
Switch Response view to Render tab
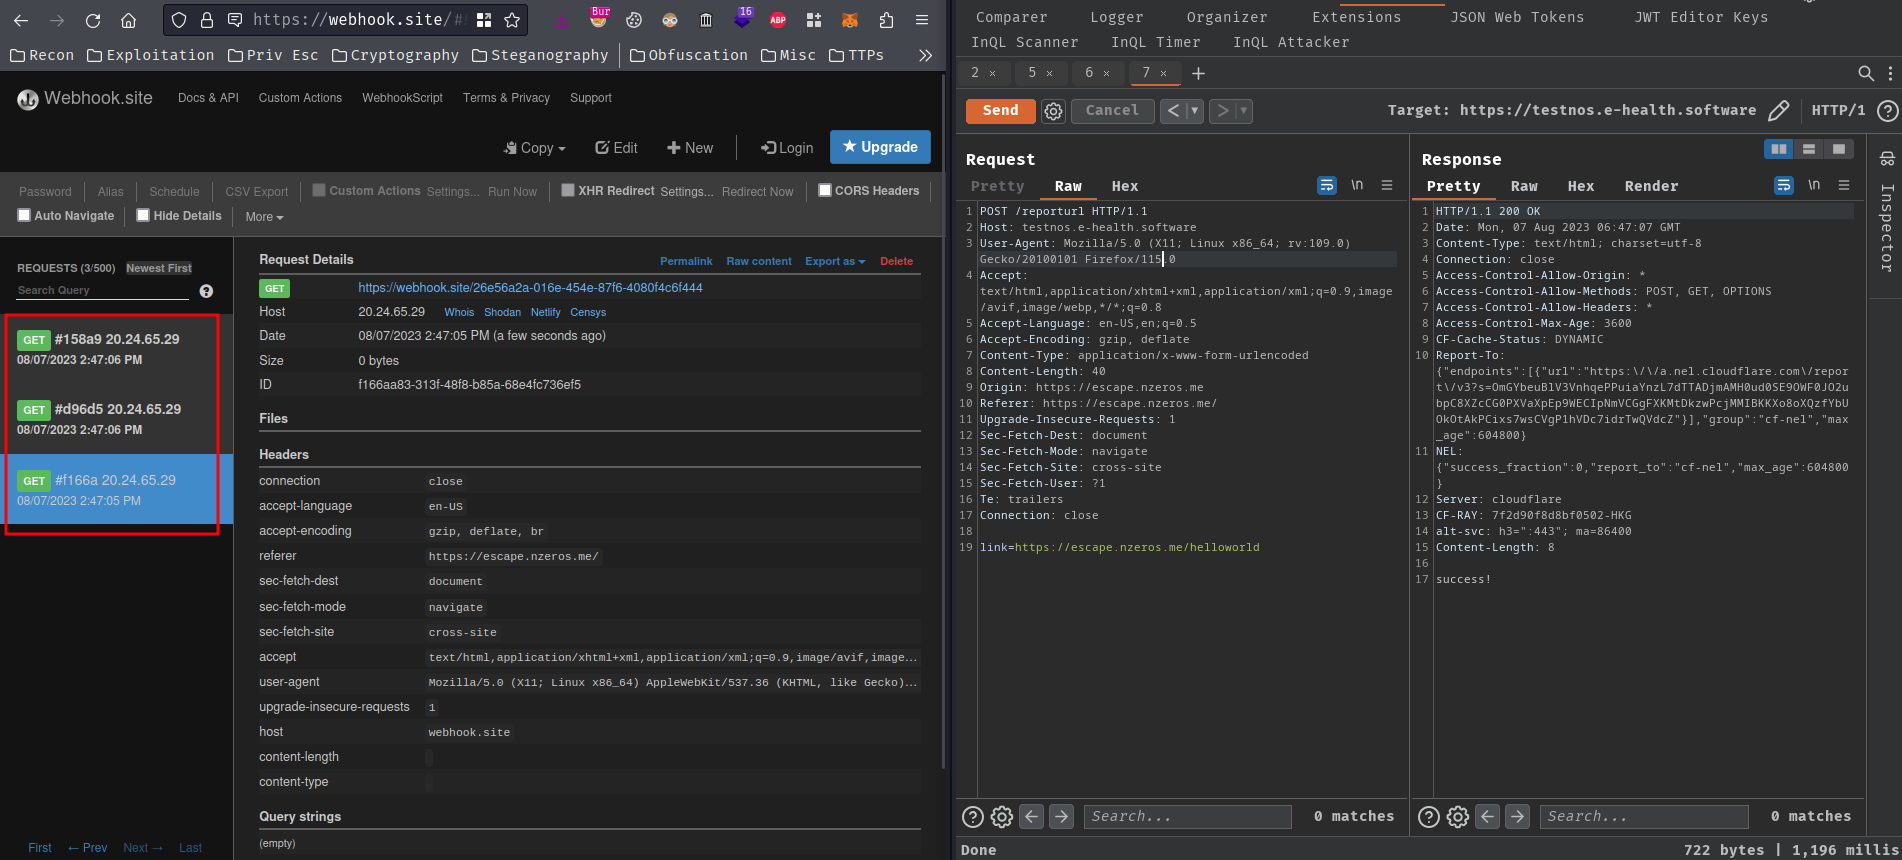coord(1651,186)
